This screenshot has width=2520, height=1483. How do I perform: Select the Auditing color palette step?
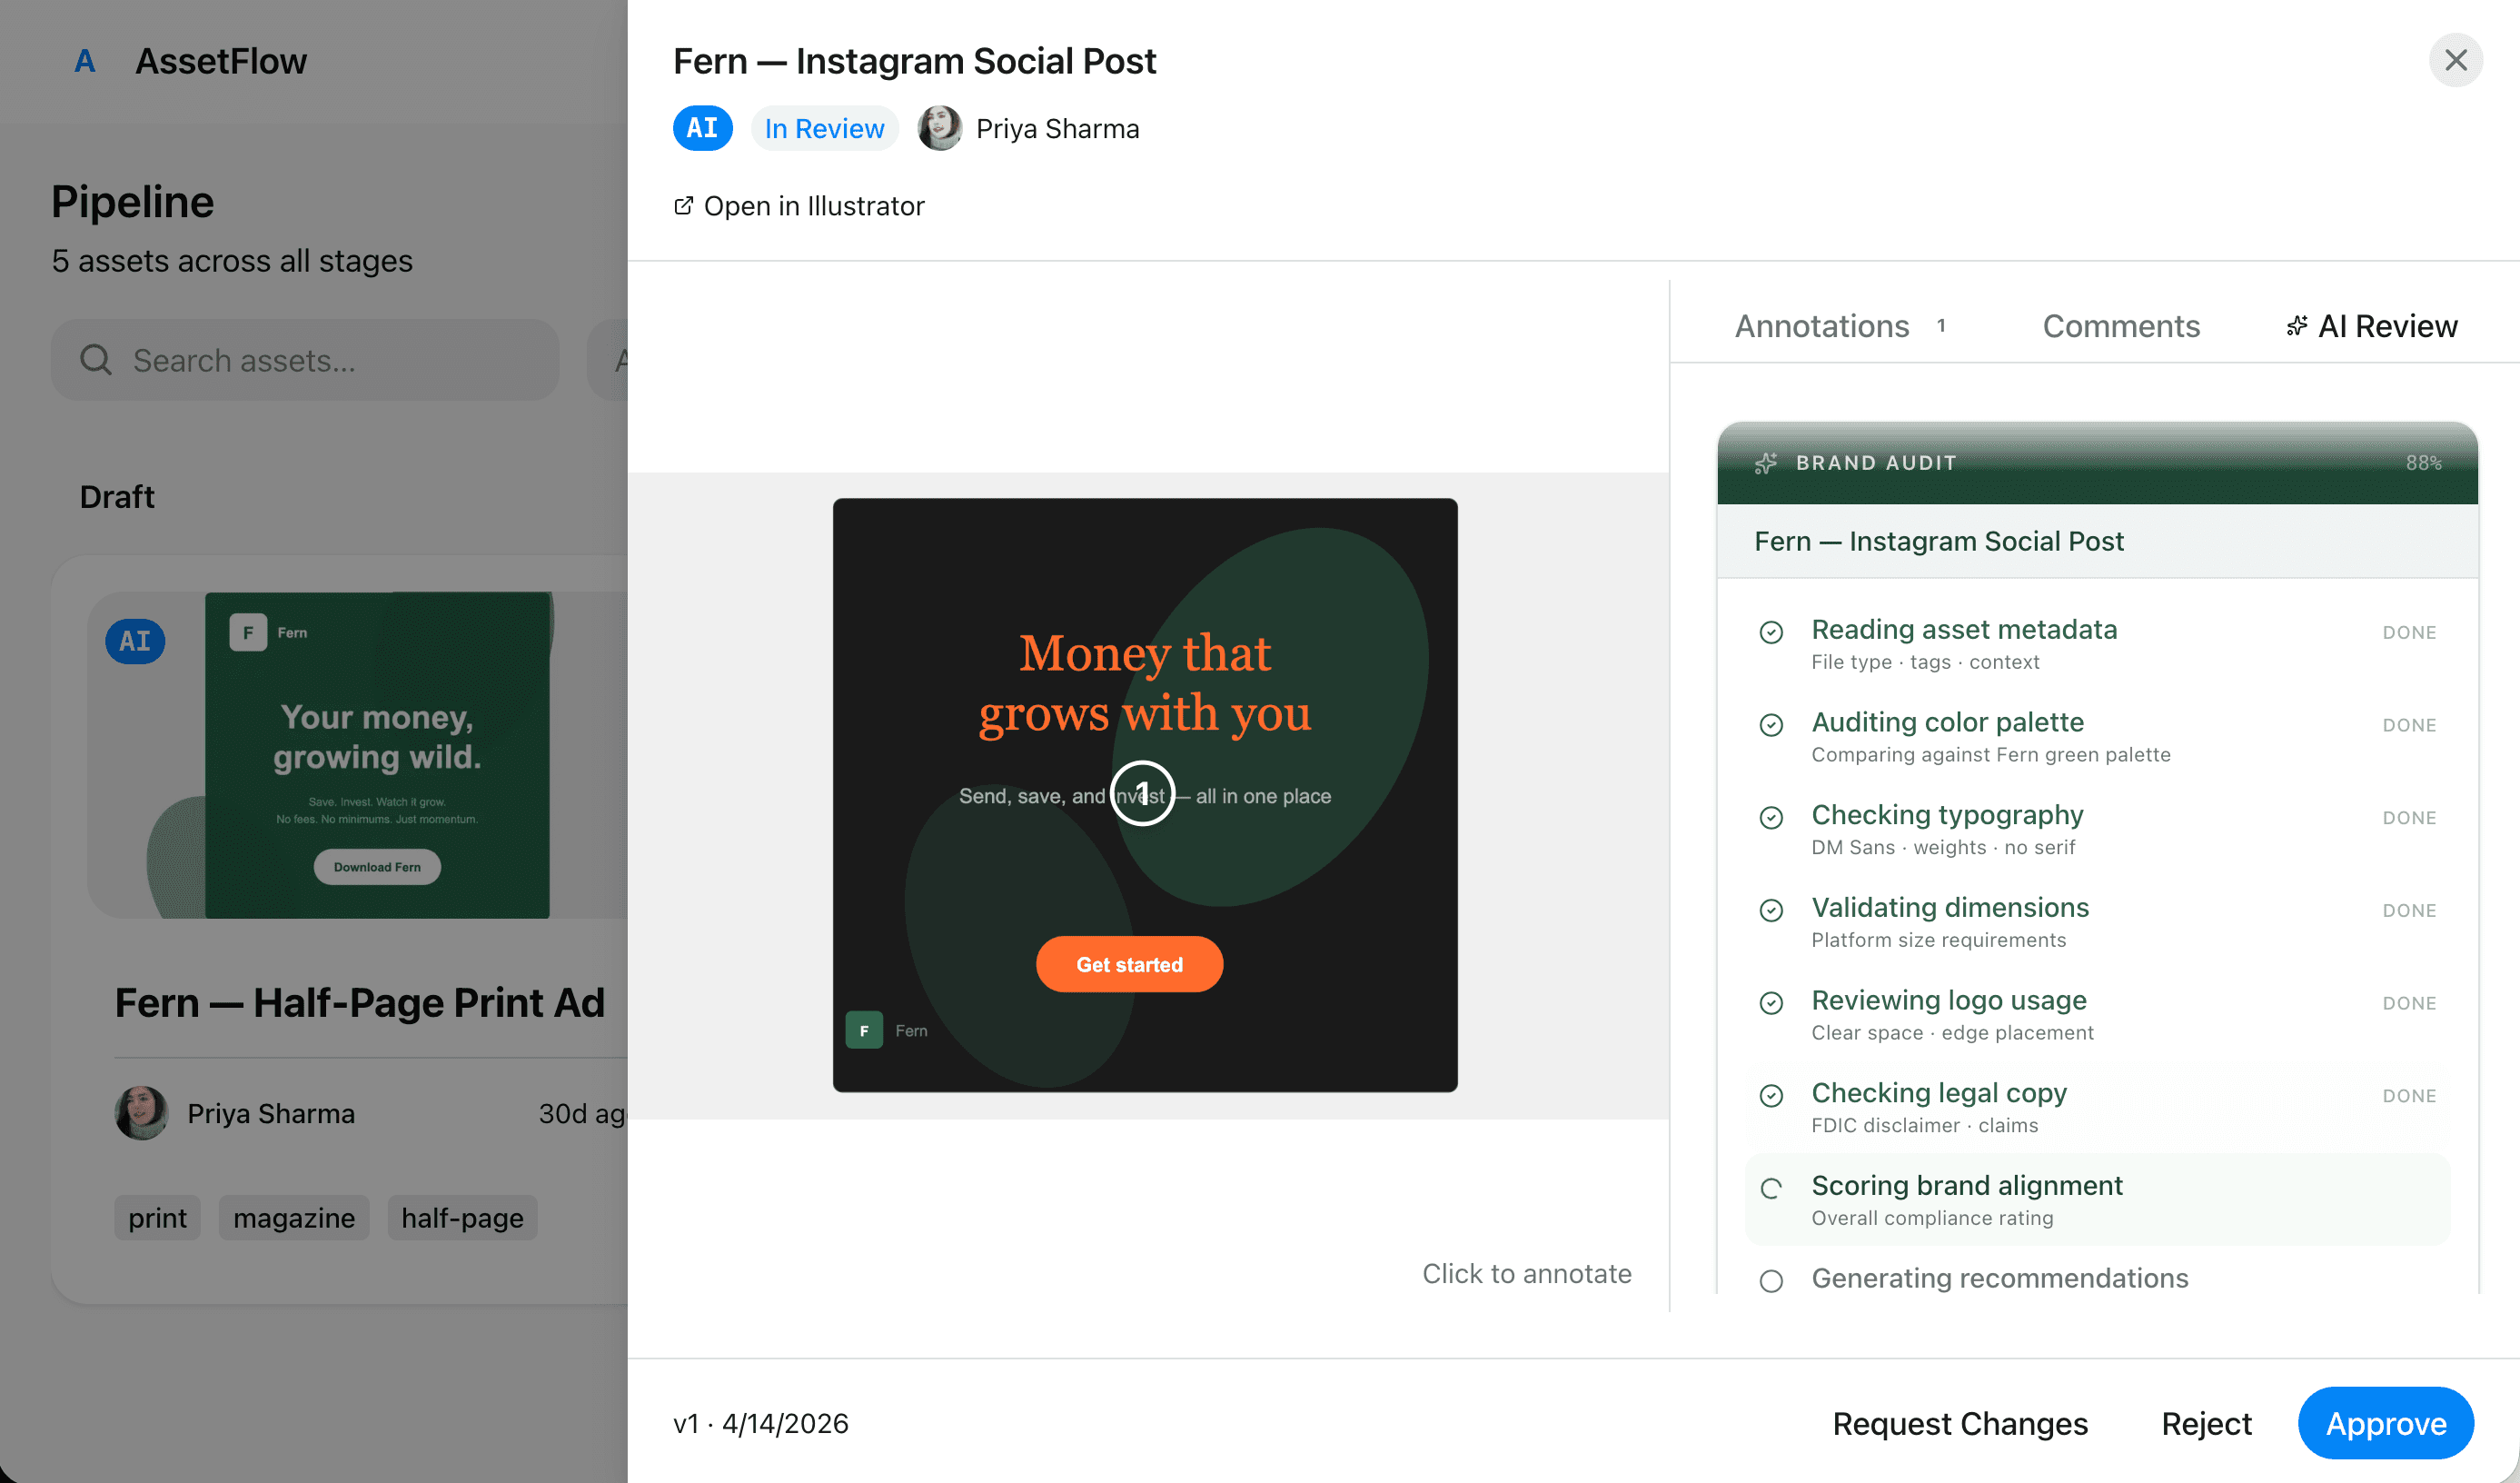tap(2097, 737)
